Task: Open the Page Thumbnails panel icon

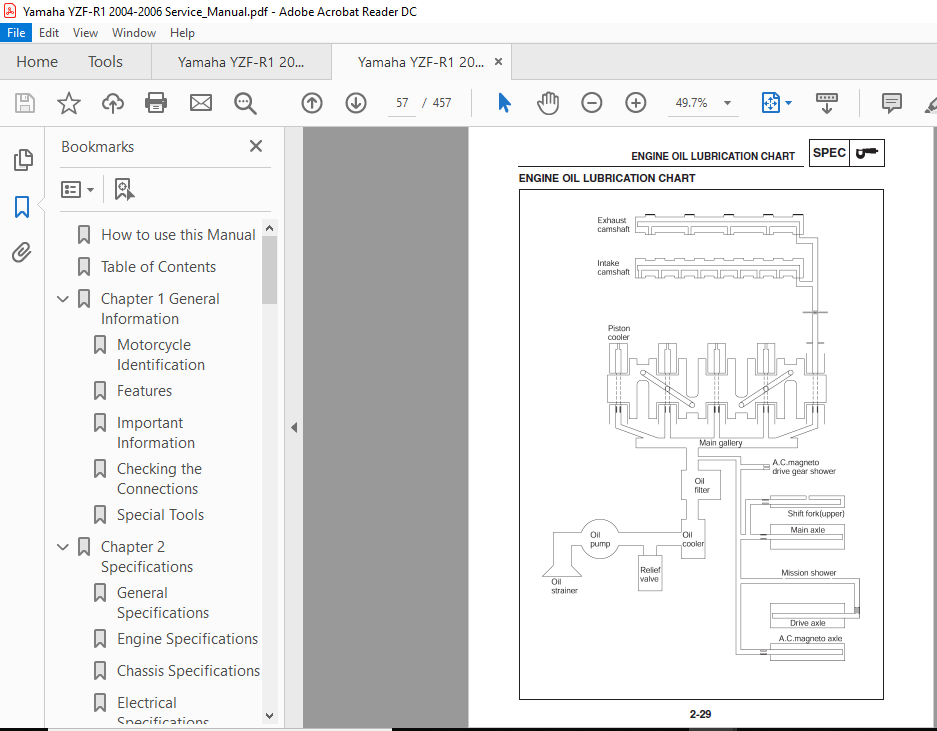Action: 23,160
